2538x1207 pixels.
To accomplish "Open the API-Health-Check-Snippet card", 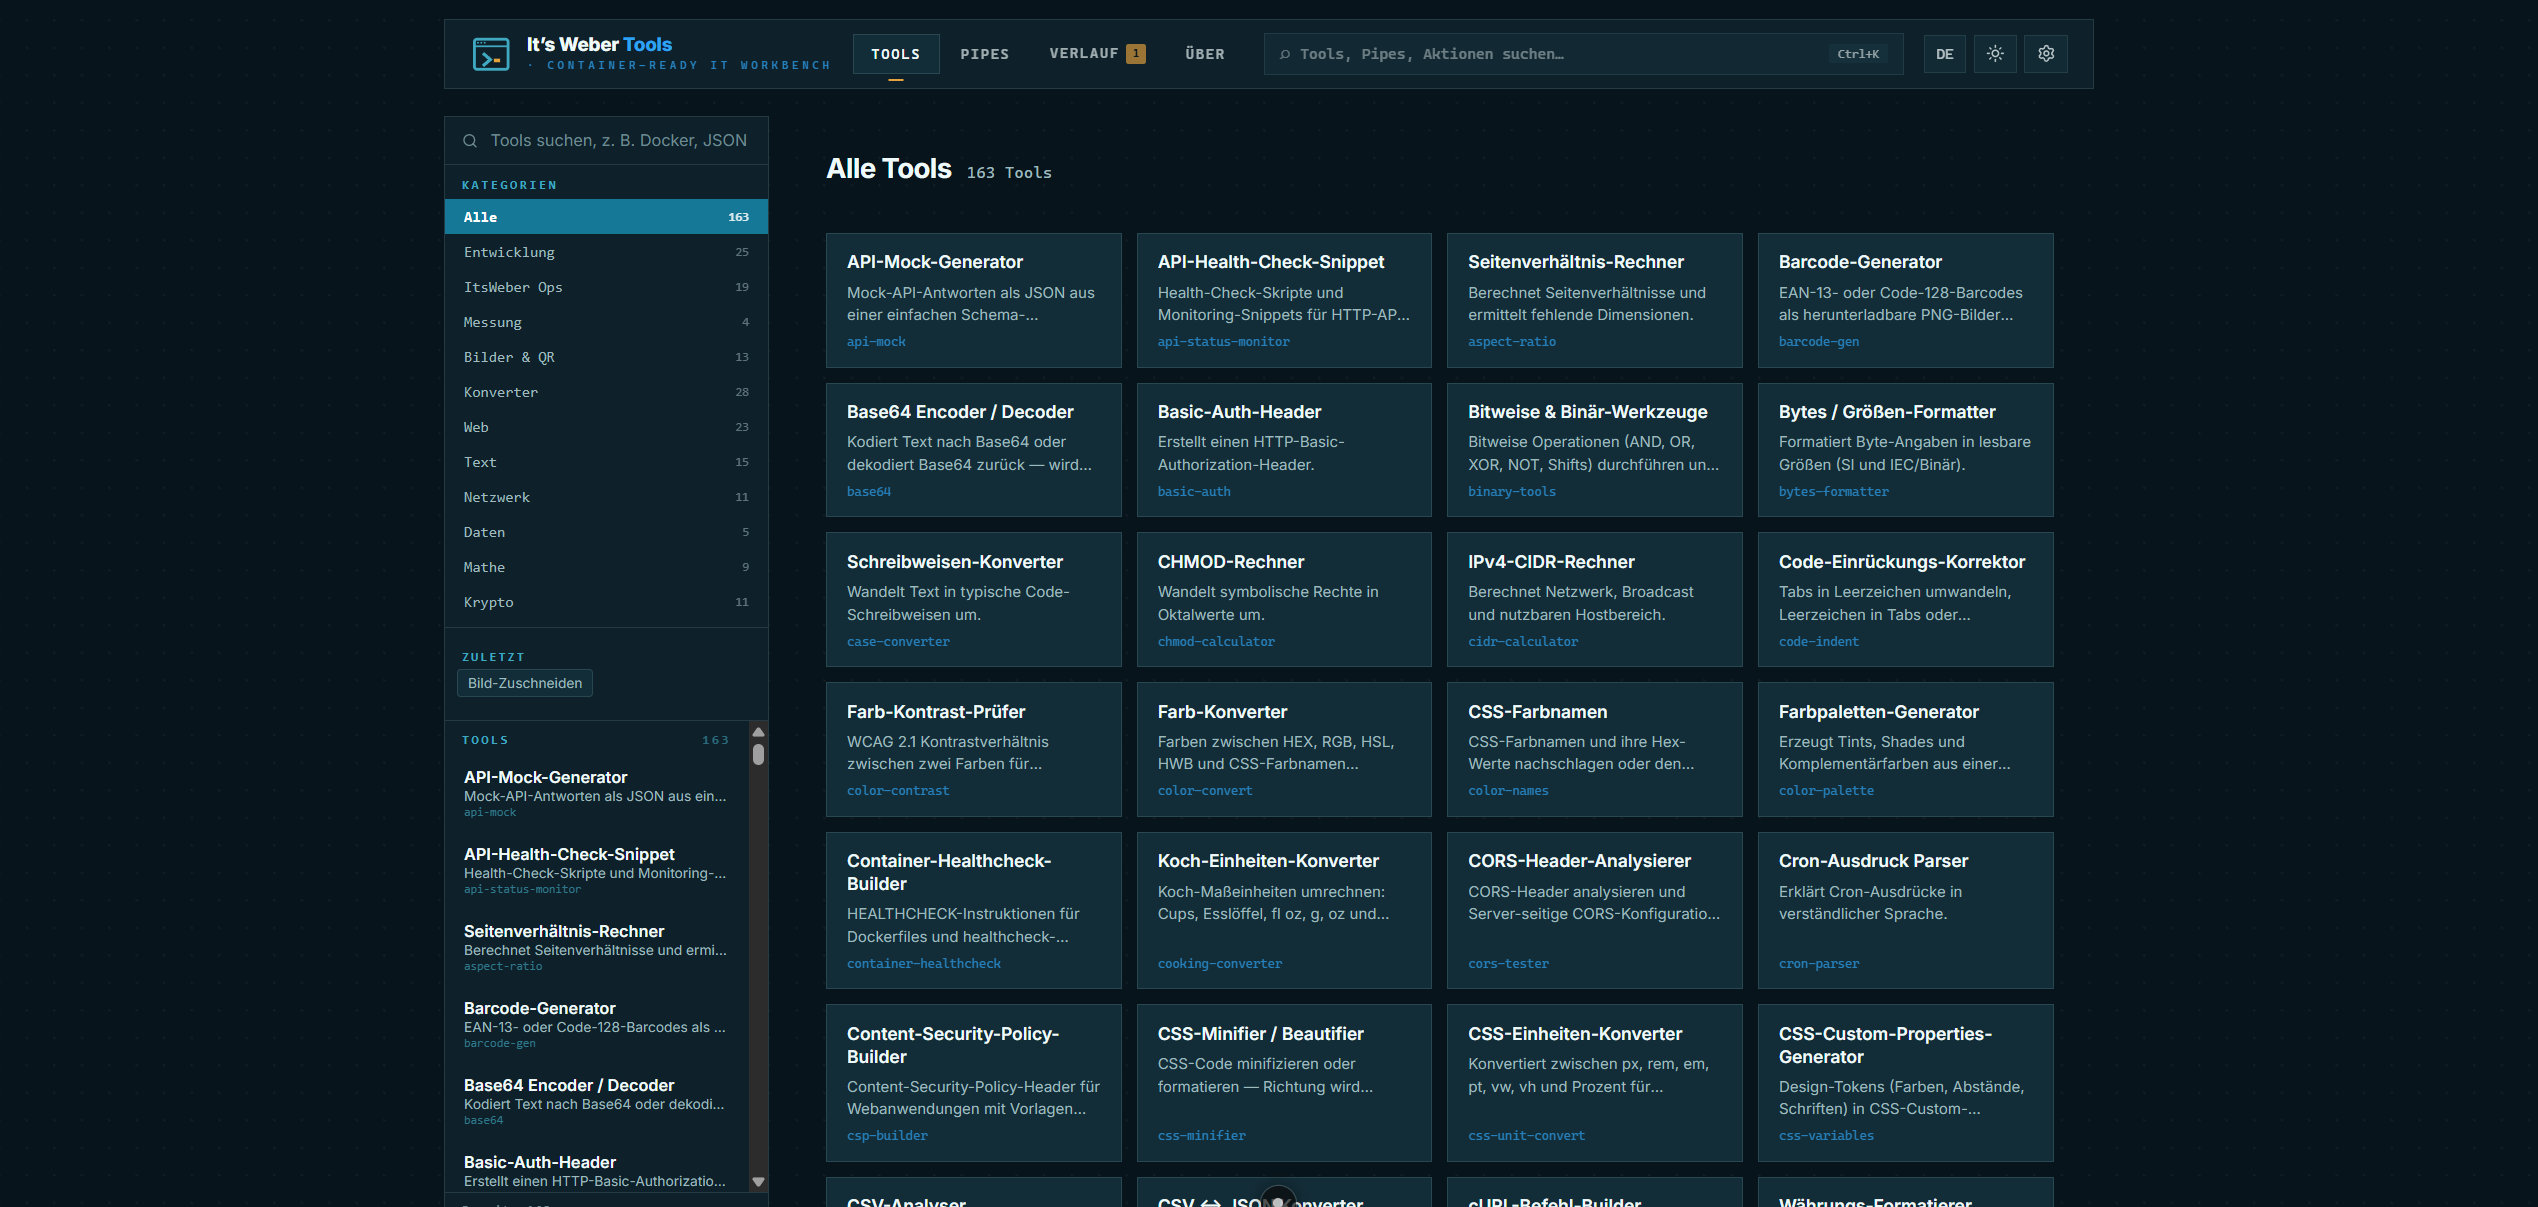I will coord(1284,300).
